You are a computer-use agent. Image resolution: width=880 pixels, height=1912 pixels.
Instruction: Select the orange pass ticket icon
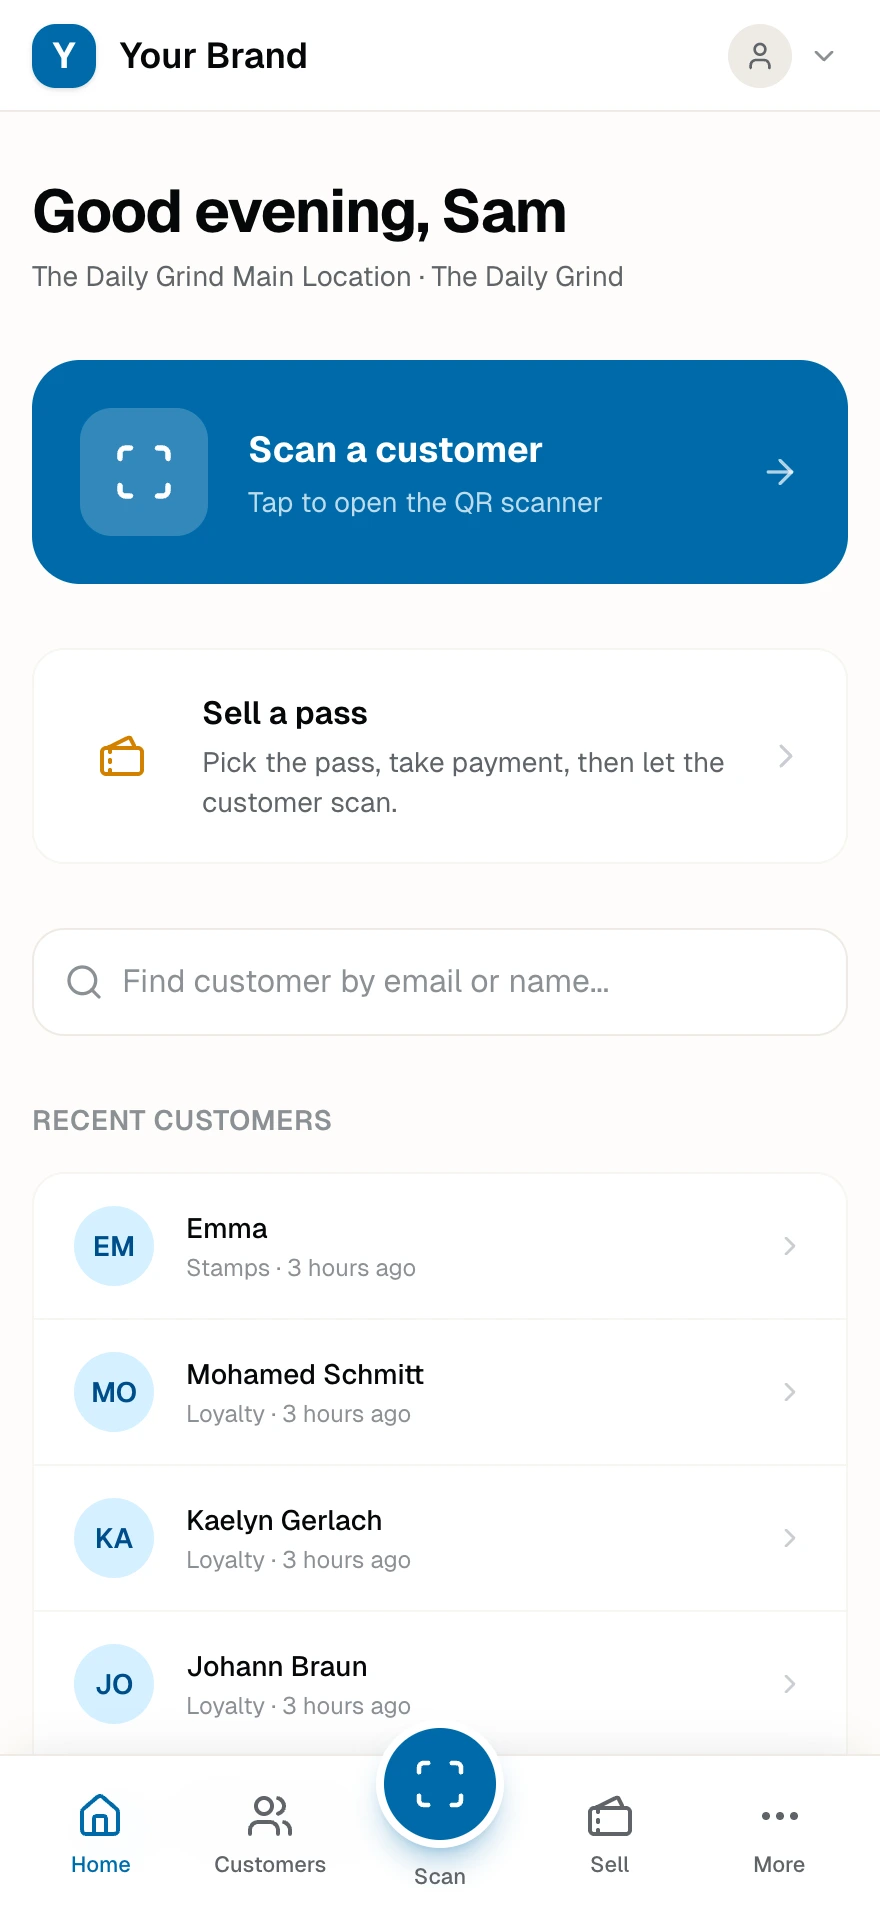pos(122,756)
